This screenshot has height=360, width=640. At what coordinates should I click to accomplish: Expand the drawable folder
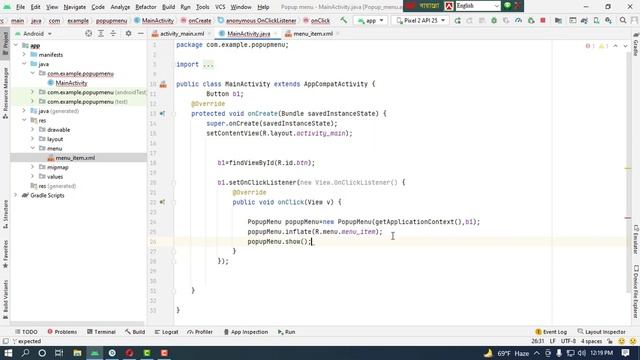[x=32, y=129]
